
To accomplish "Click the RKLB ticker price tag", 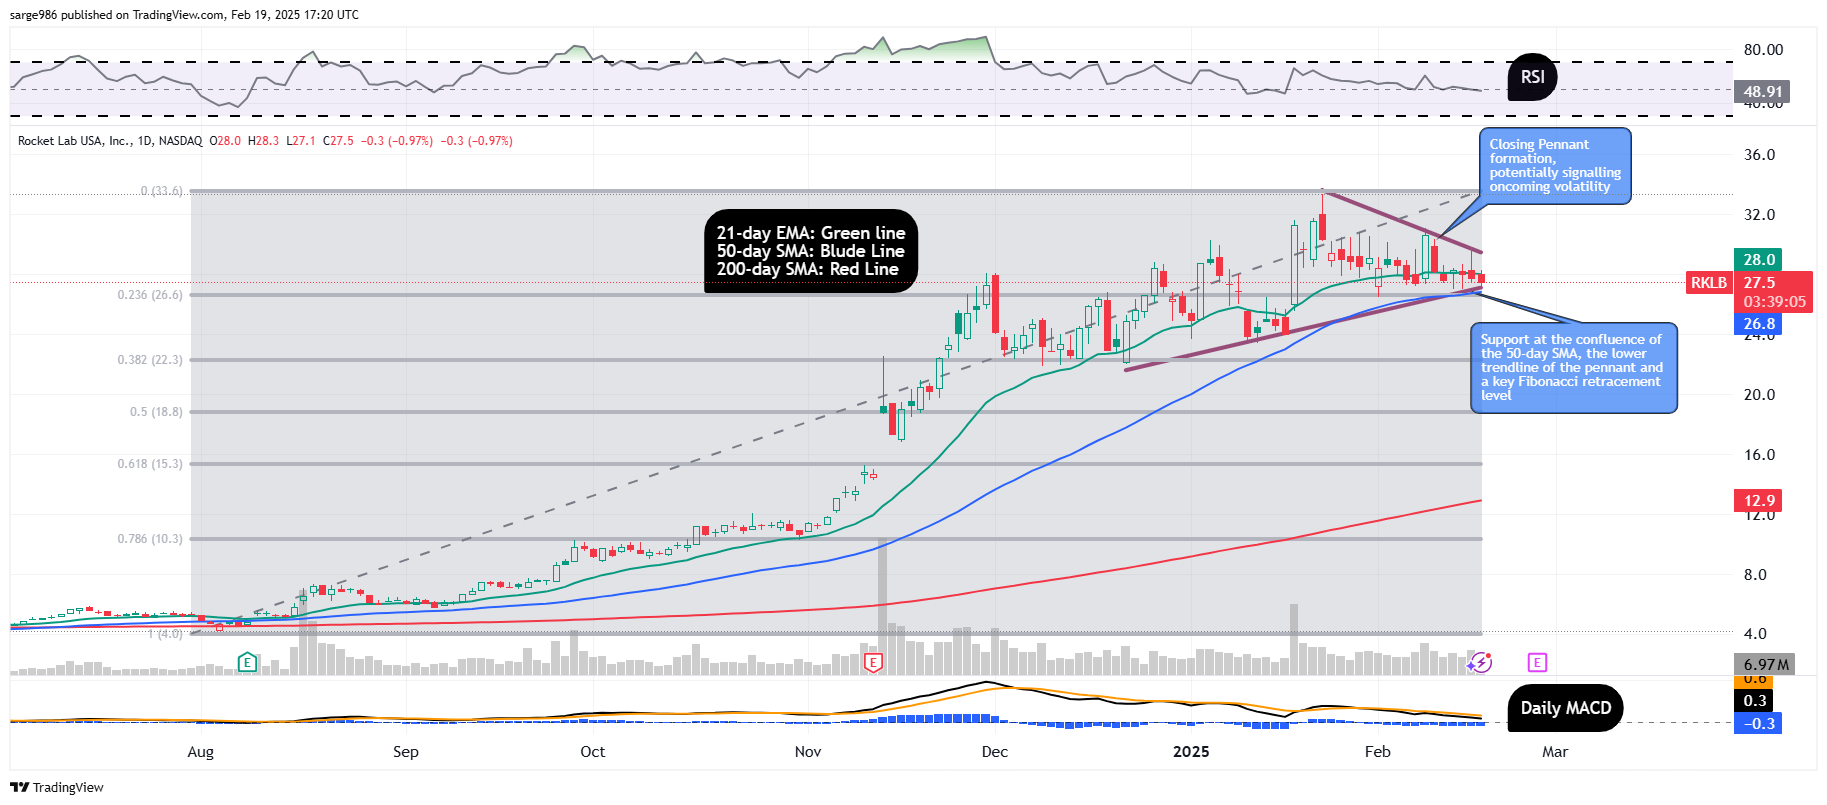I will click(1709, 283).
